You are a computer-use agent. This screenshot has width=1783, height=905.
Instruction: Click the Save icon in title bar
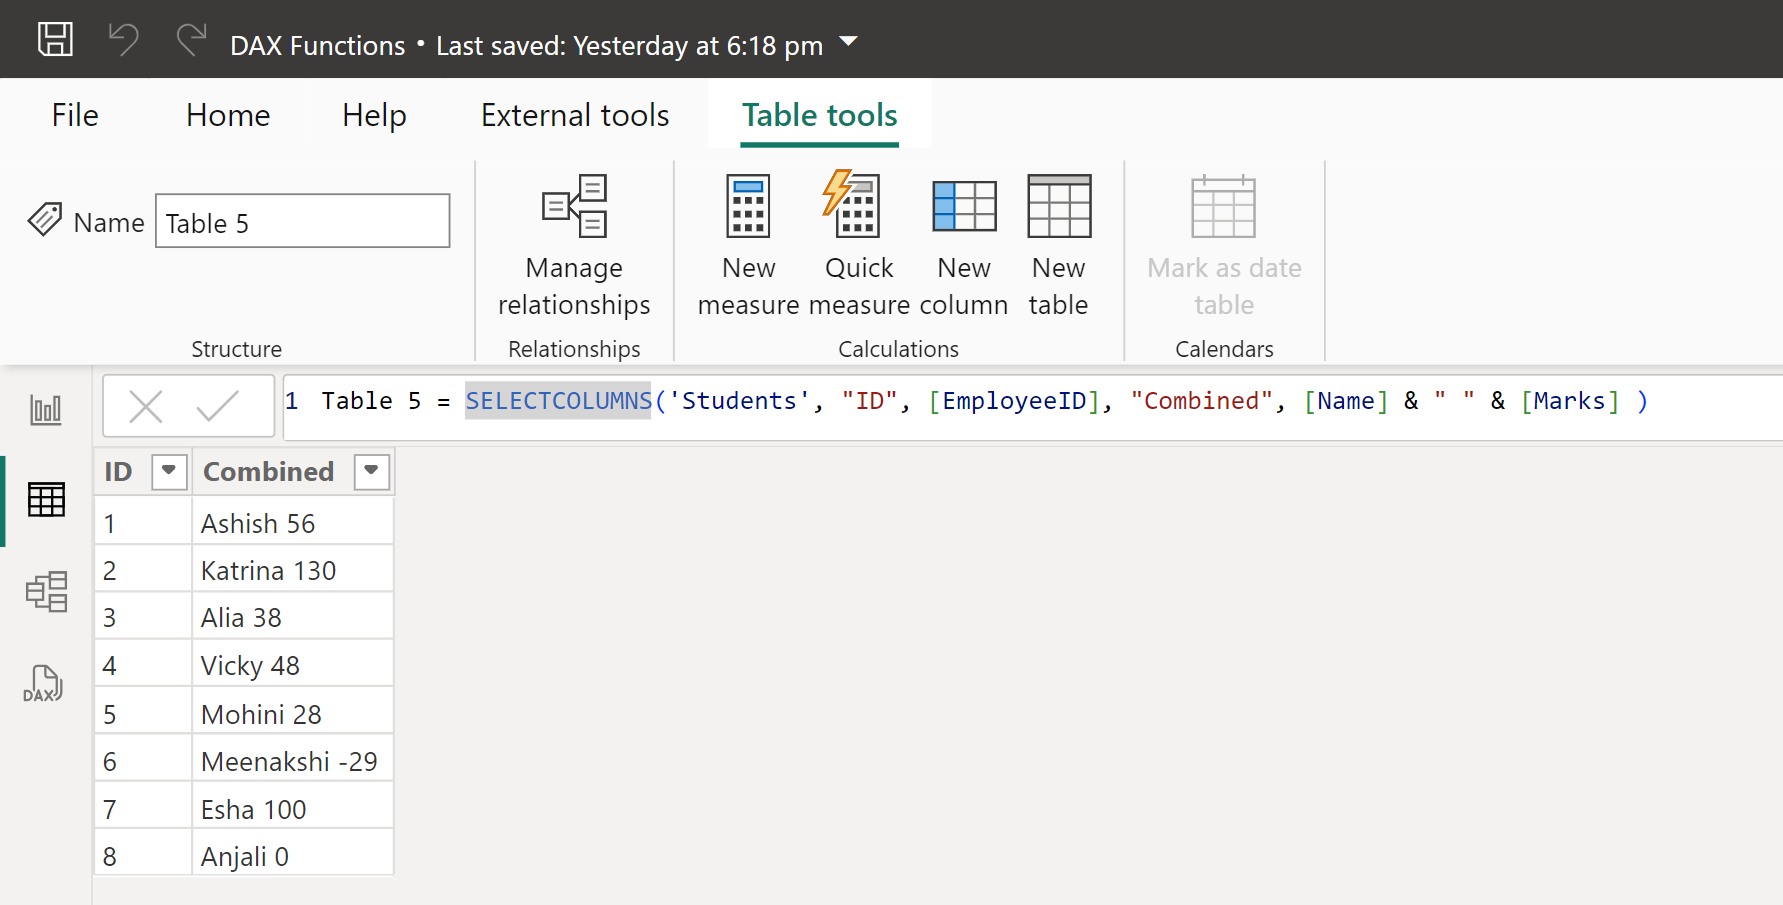[x=55, y=40]
